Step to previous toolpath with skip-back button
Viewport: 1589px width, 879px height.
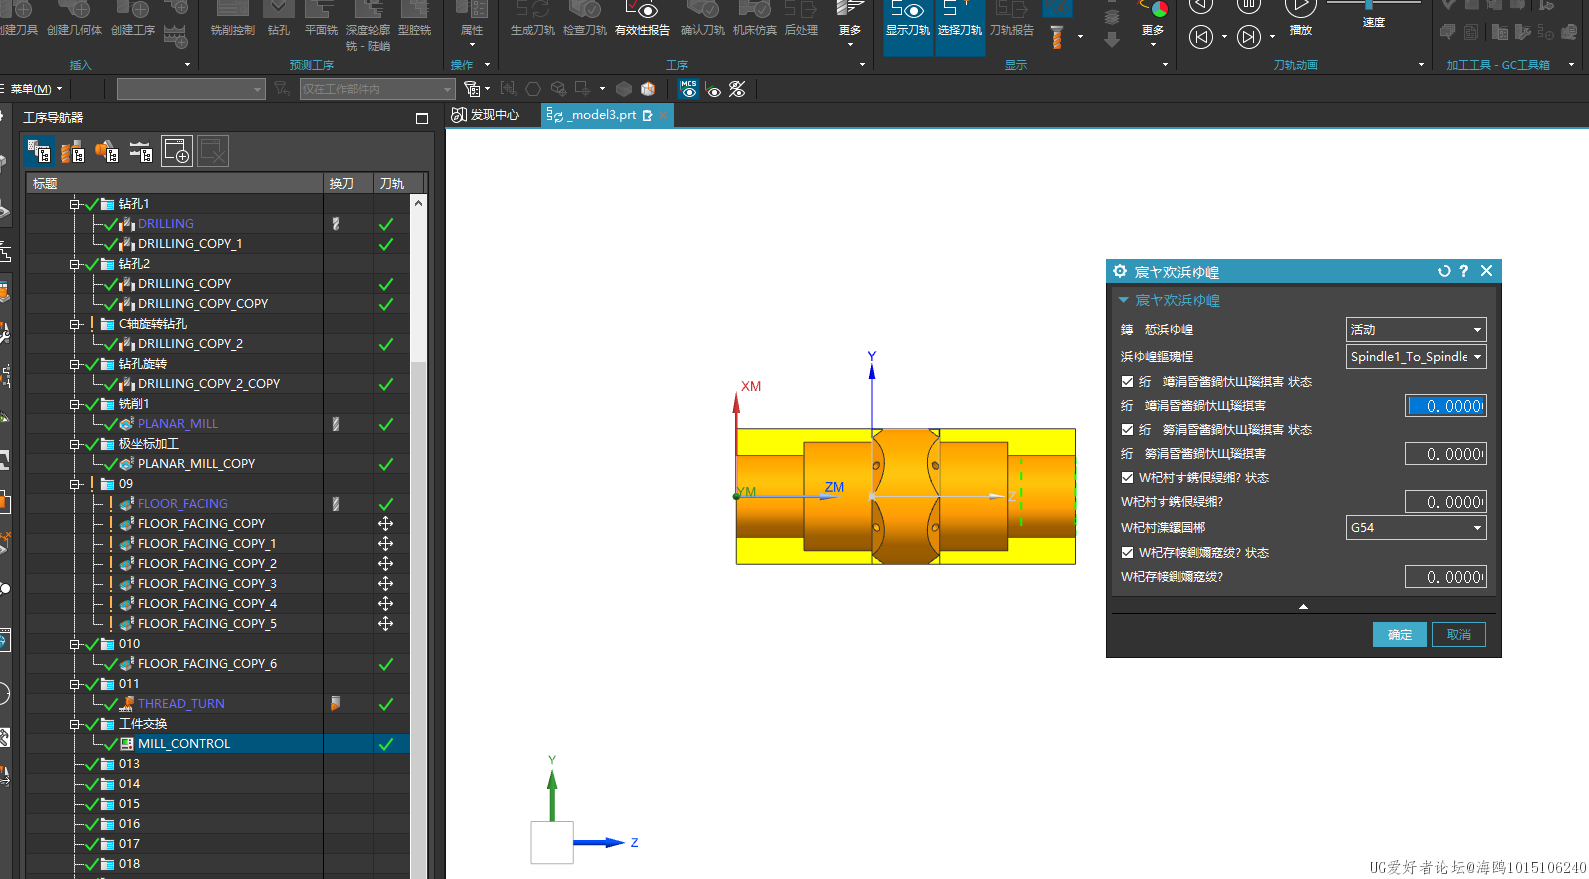pyautogui.click(x=1201, y=38)
